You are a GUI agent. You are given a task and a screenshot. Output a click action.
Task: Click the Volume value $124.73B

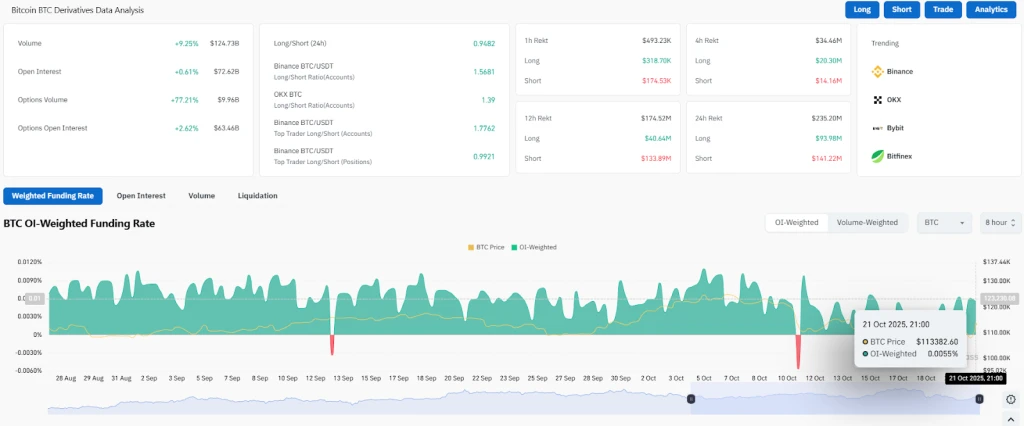point(224,43)
